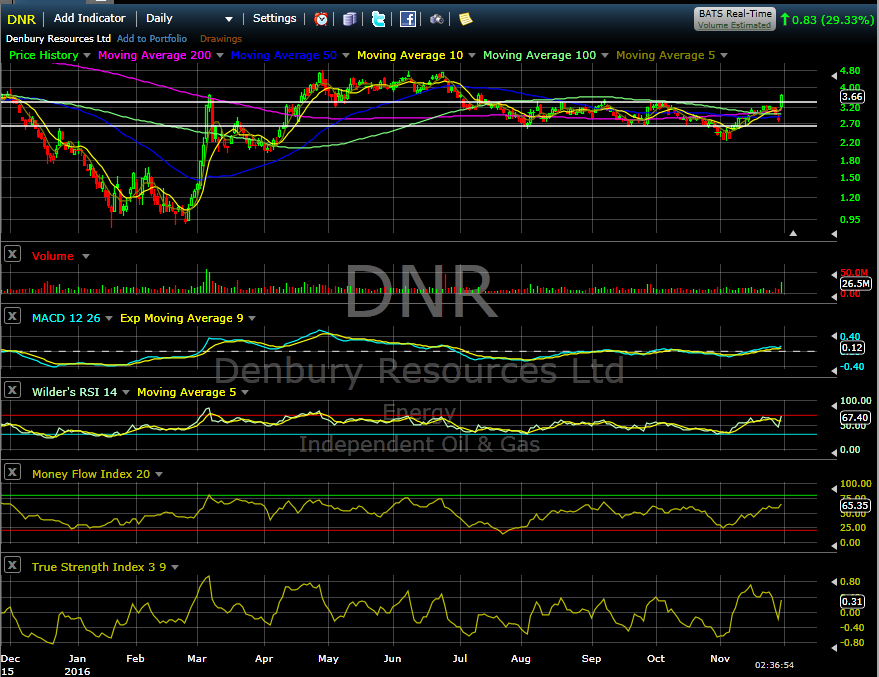Click the binoculars watch icon
Screen dimensions: 879x677
[437, 19]
